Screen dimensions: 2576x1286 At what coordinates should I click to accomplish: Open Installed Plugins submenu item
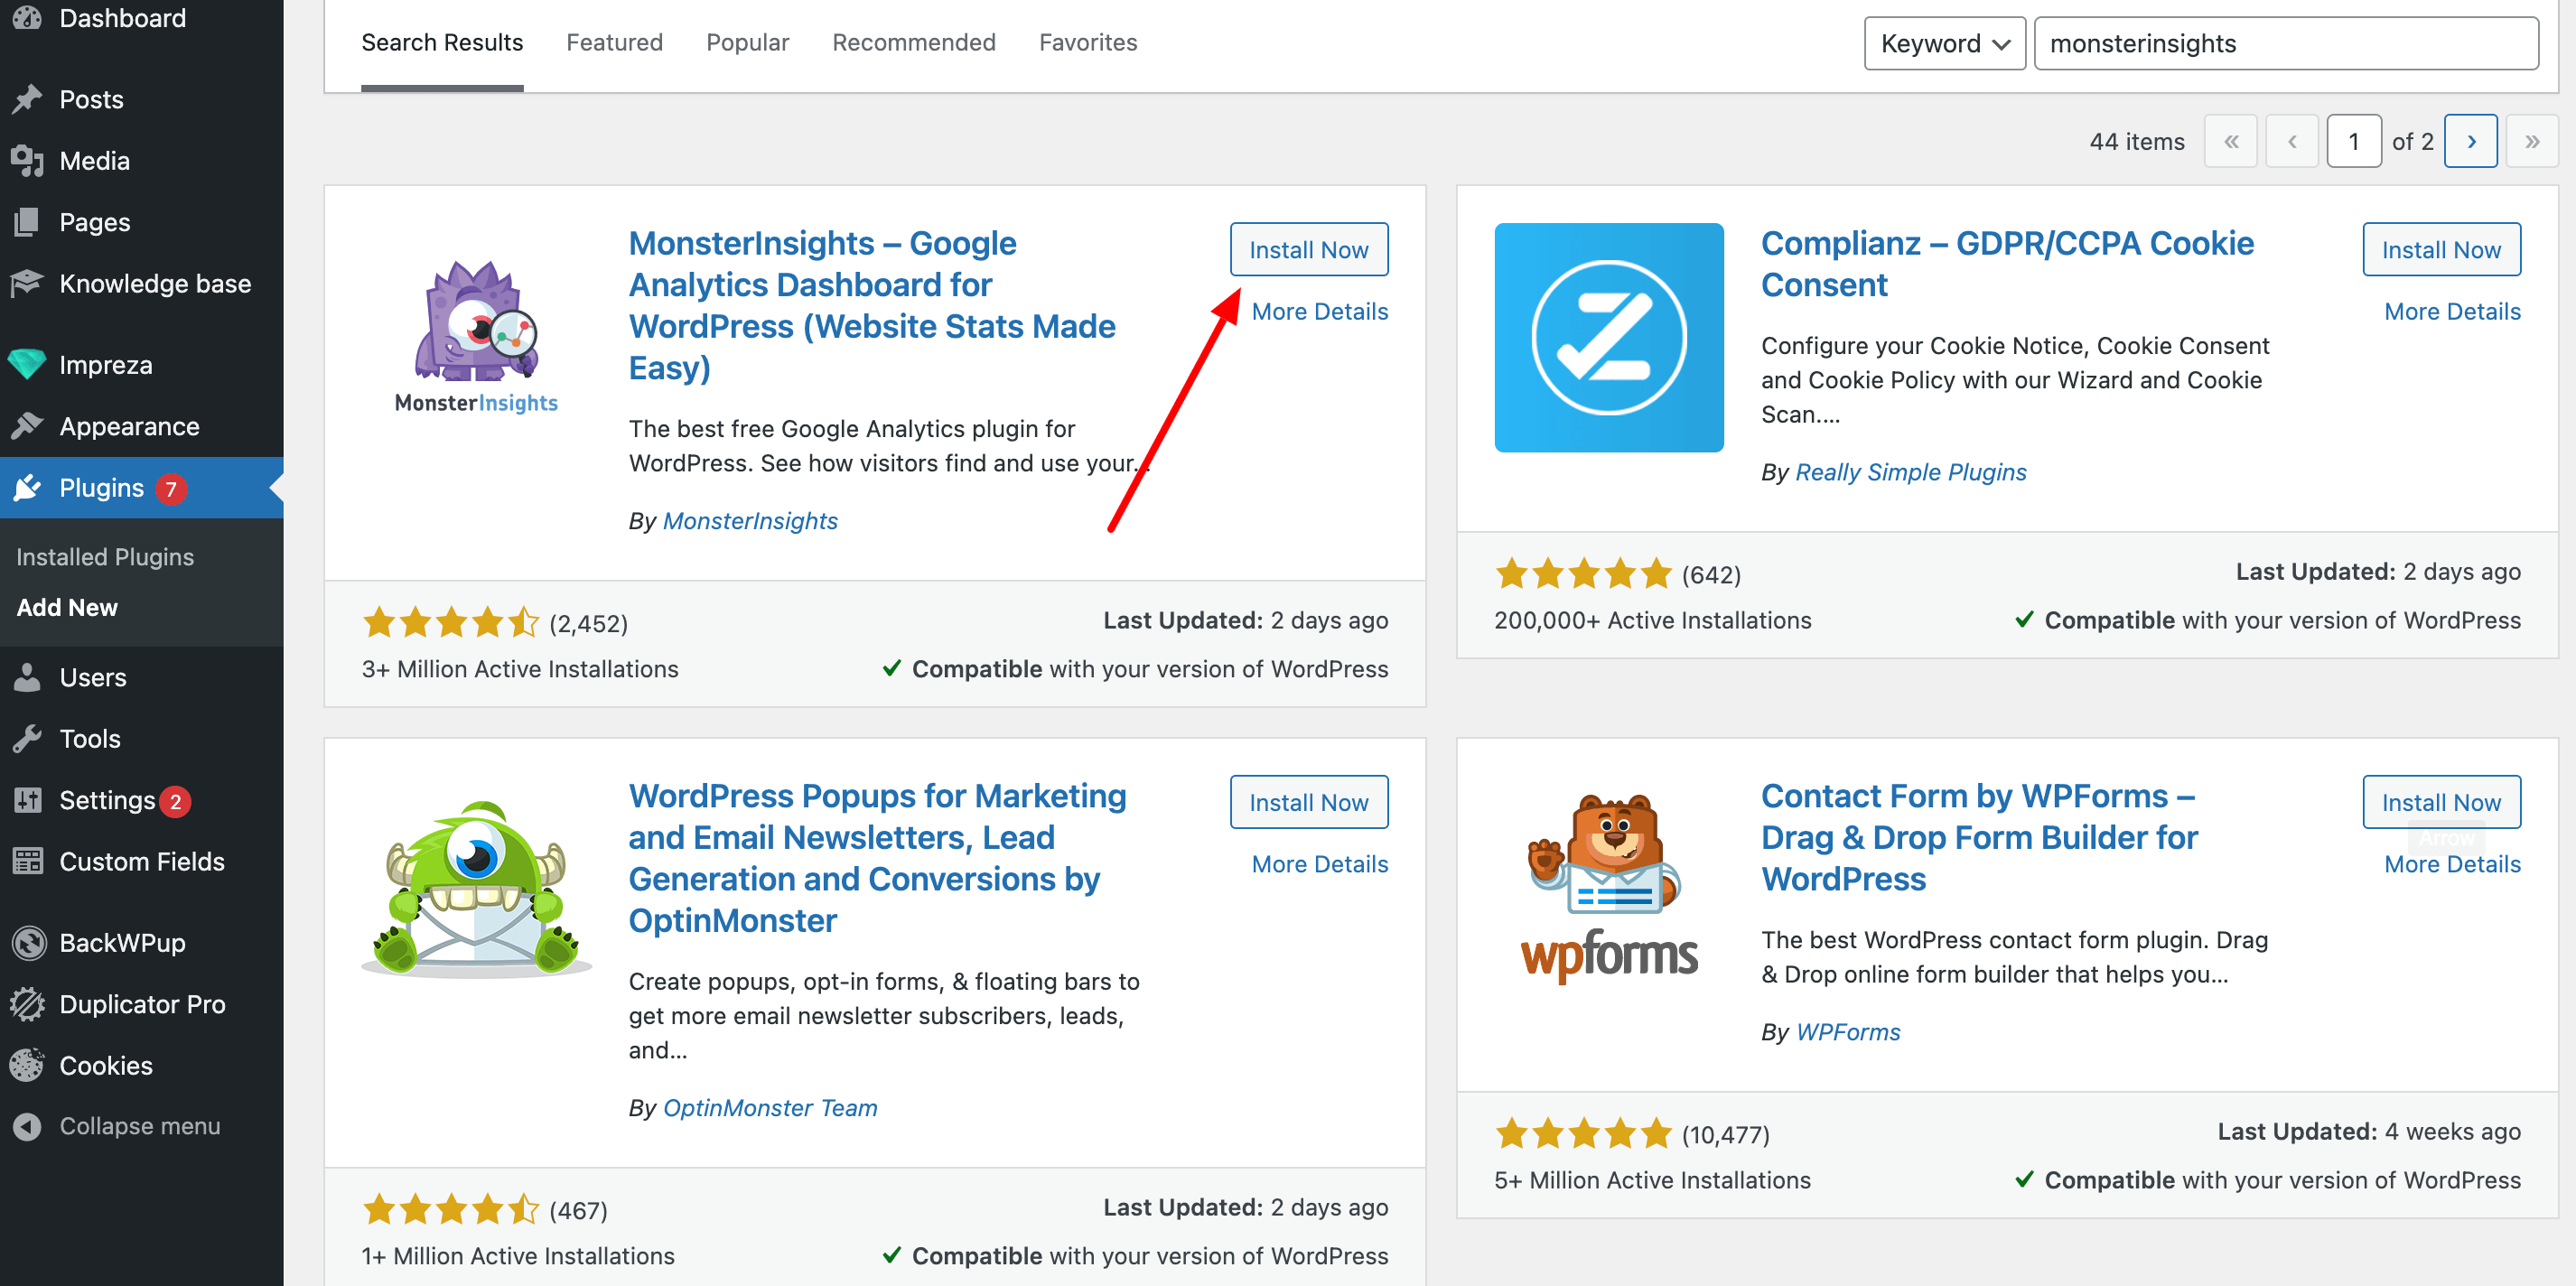105,556
